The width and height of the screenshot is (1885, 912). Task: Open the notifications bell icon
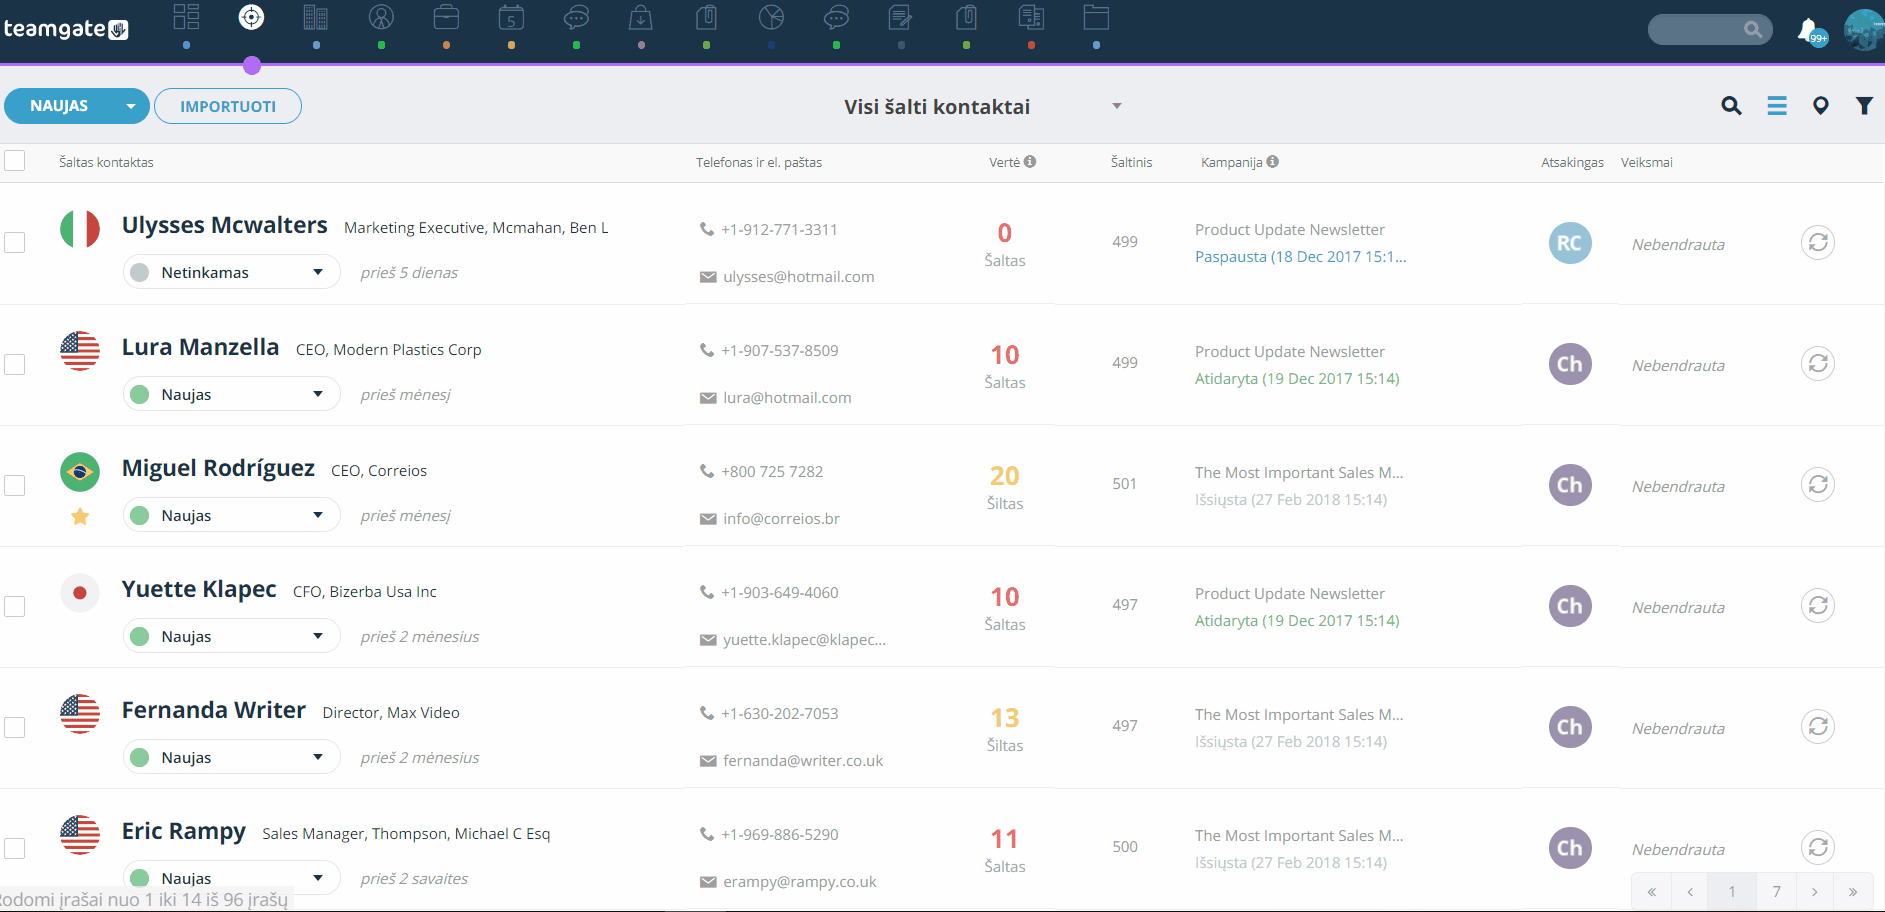[x=1808, y=30]
